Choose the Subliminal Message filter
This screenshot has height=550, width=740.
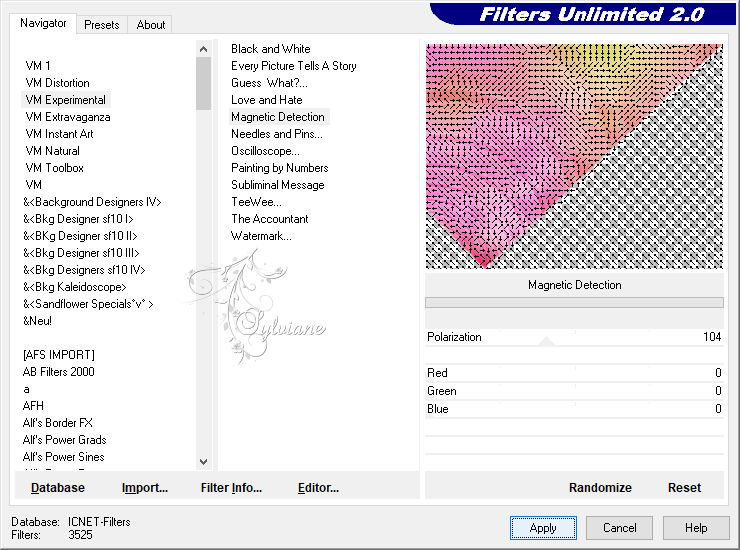[x=278, y=185]
